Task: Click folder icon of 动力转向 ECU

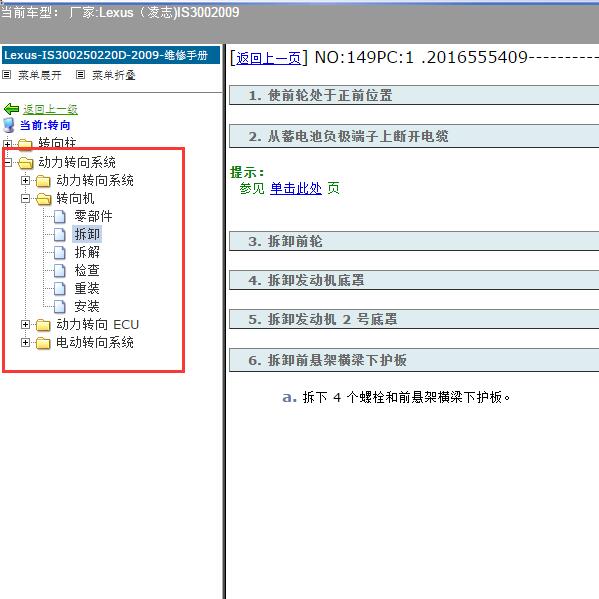Action: (43, 325)
